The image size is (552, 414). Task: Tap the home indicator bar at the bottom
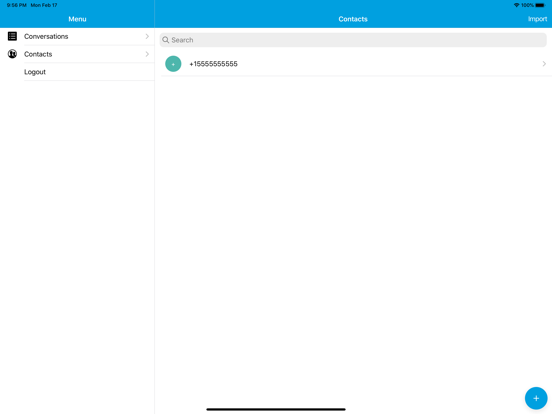pos(276,409)
